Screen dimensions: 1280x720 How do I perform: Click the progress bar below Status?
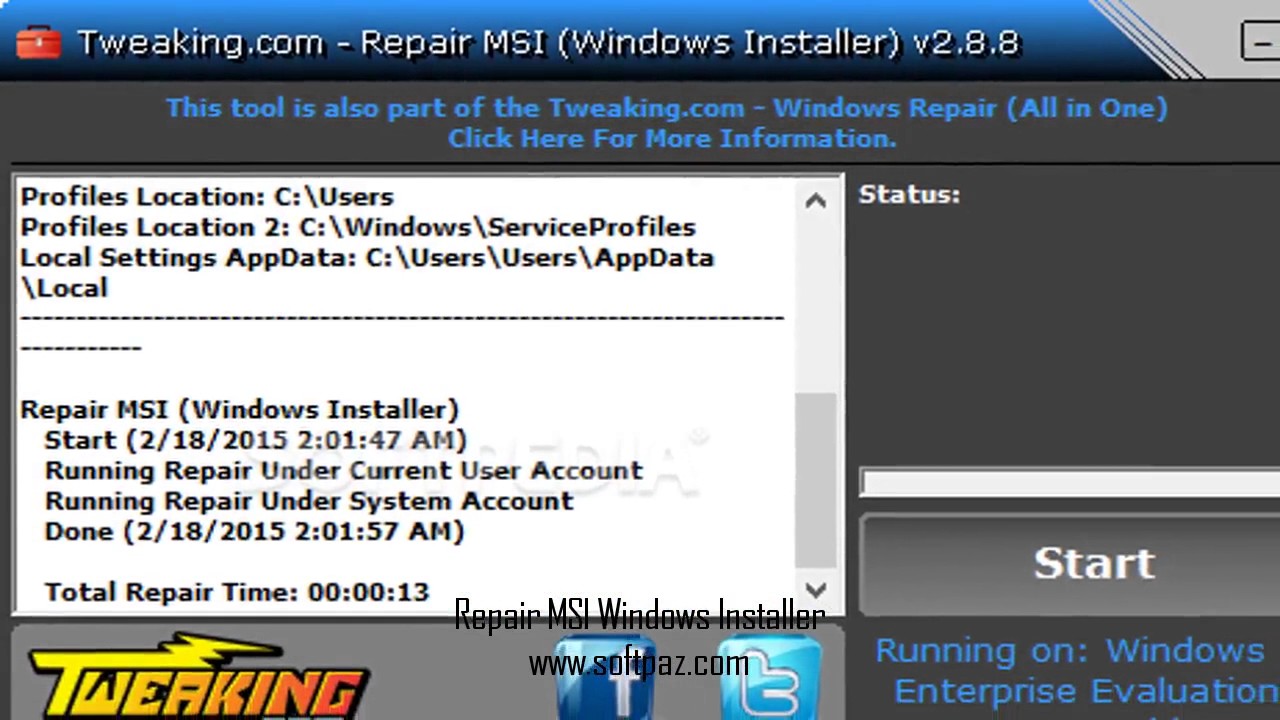coord(1070,482)
